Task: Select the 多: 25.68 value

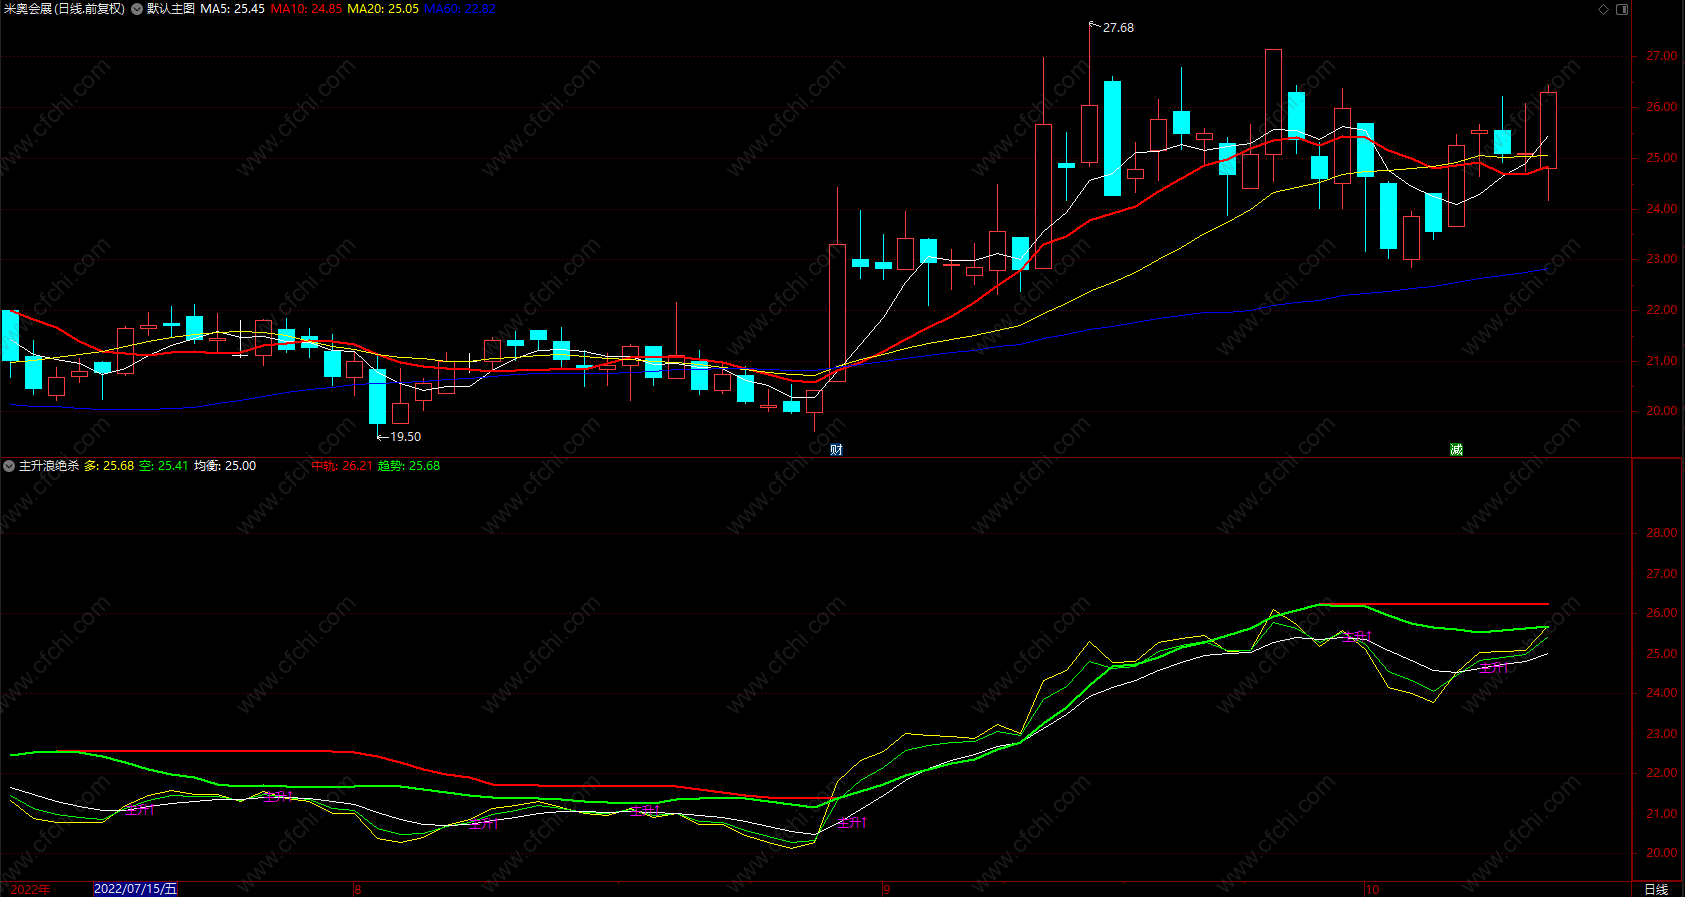Action: click(109, 466)
